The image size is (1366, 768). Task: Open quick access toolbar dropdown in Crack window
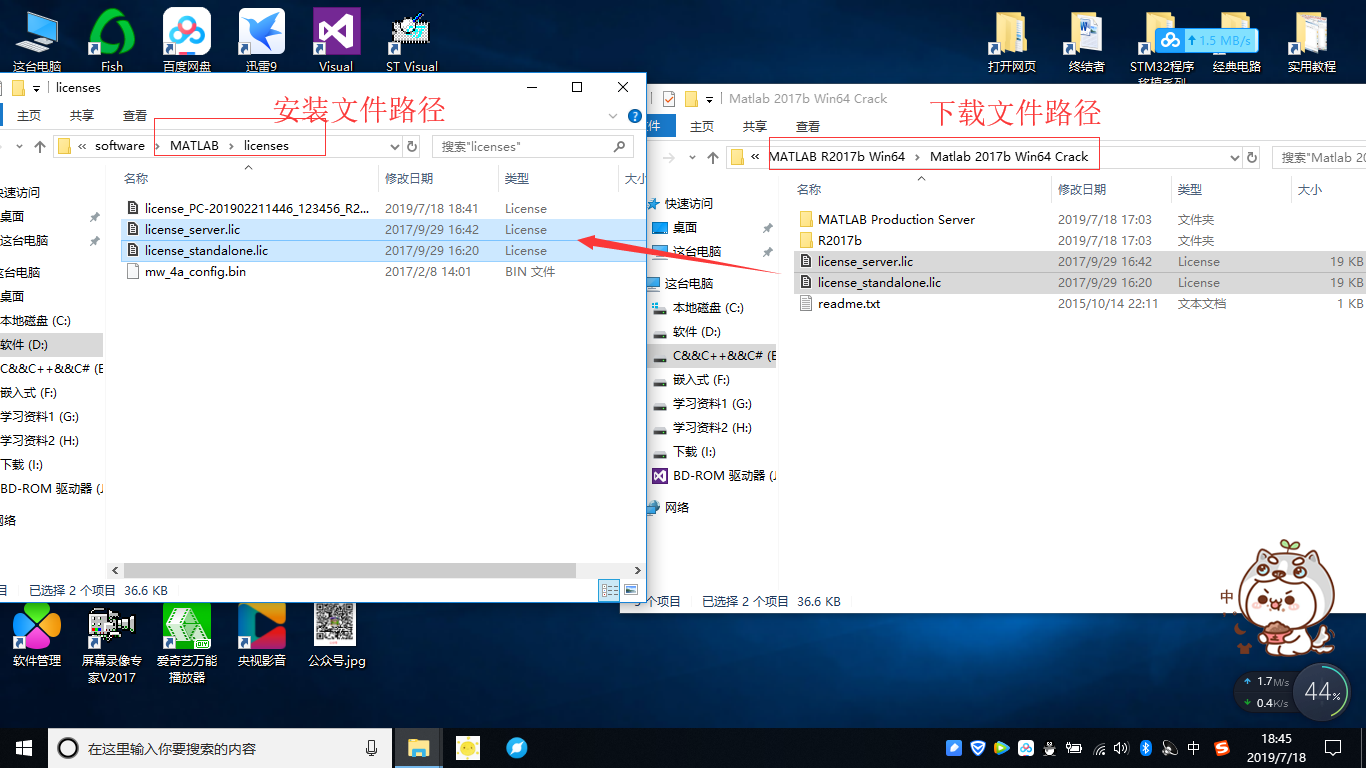pyautogui.click(x=709, y=99)
